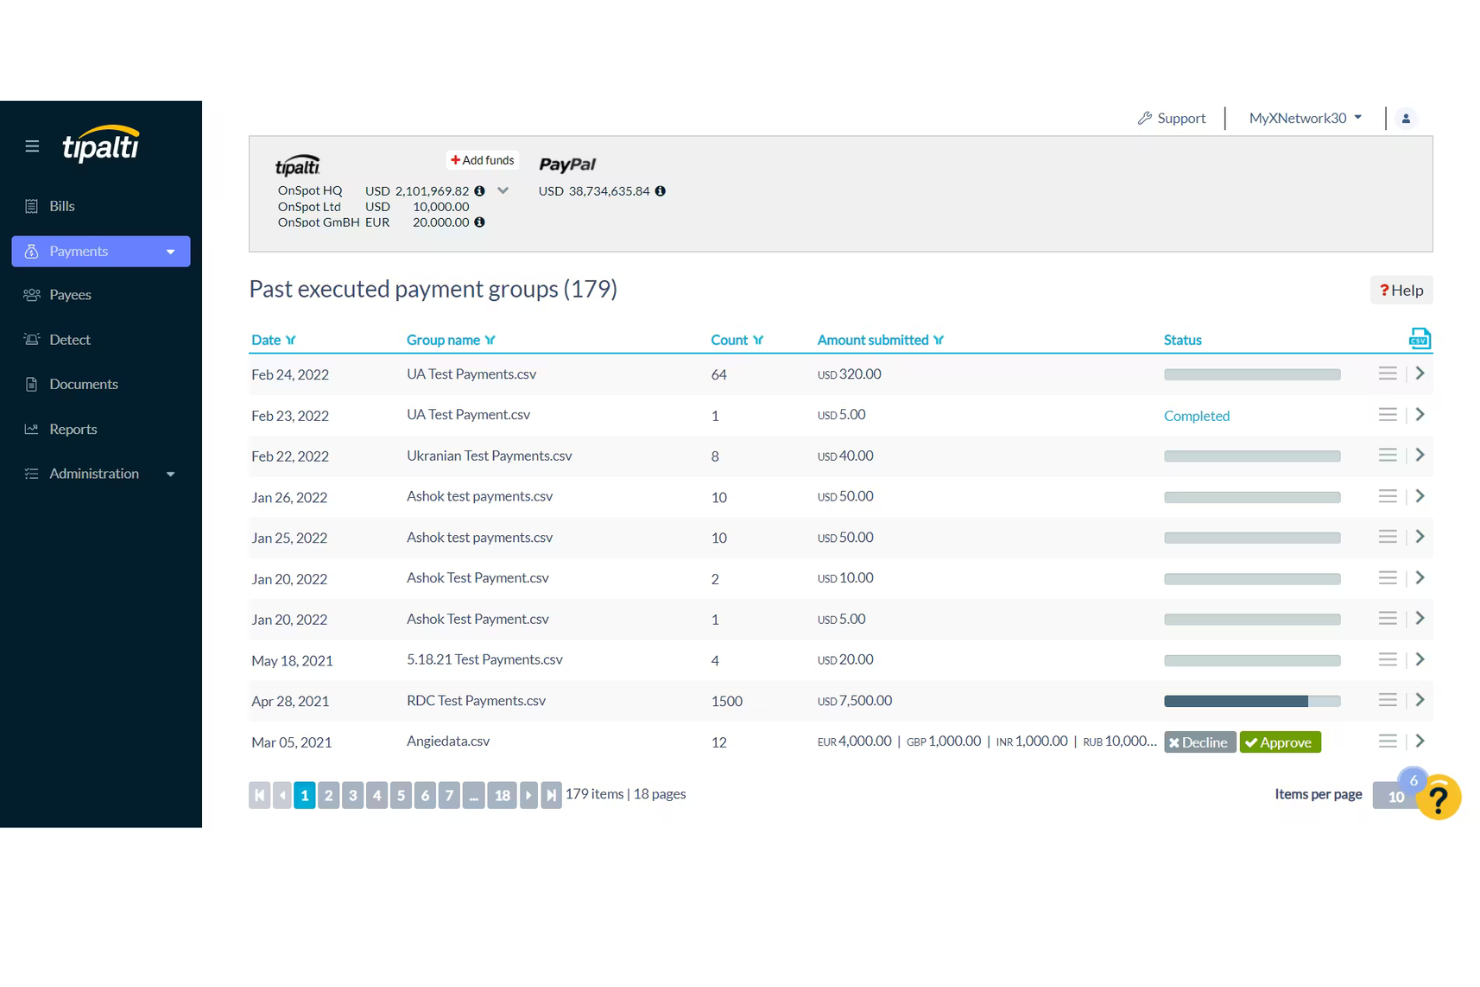
Task: Expand the Administration menu
Action: 170,473
